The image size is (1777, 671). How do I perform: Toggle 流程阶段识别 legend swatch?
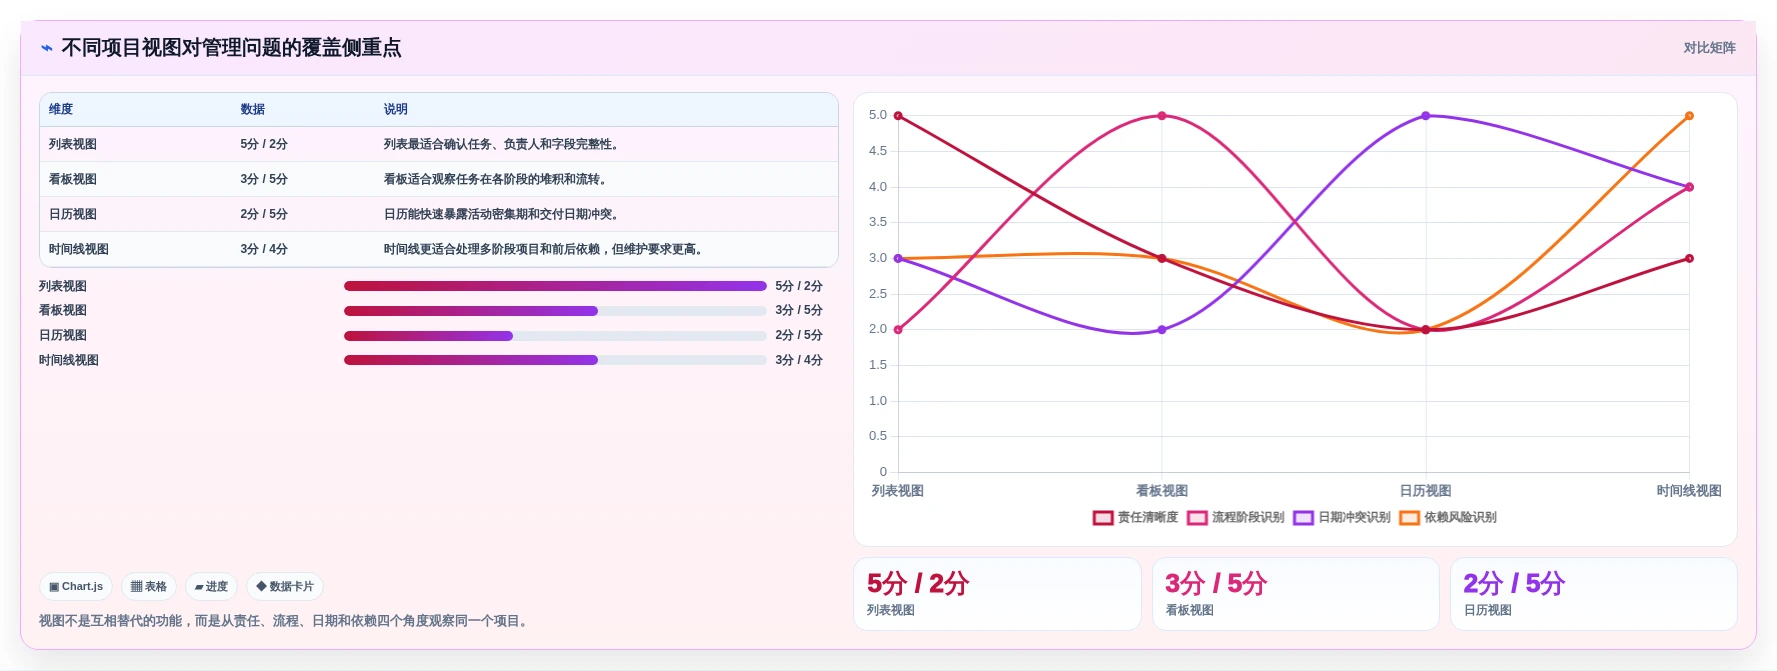coord(1197,518)
